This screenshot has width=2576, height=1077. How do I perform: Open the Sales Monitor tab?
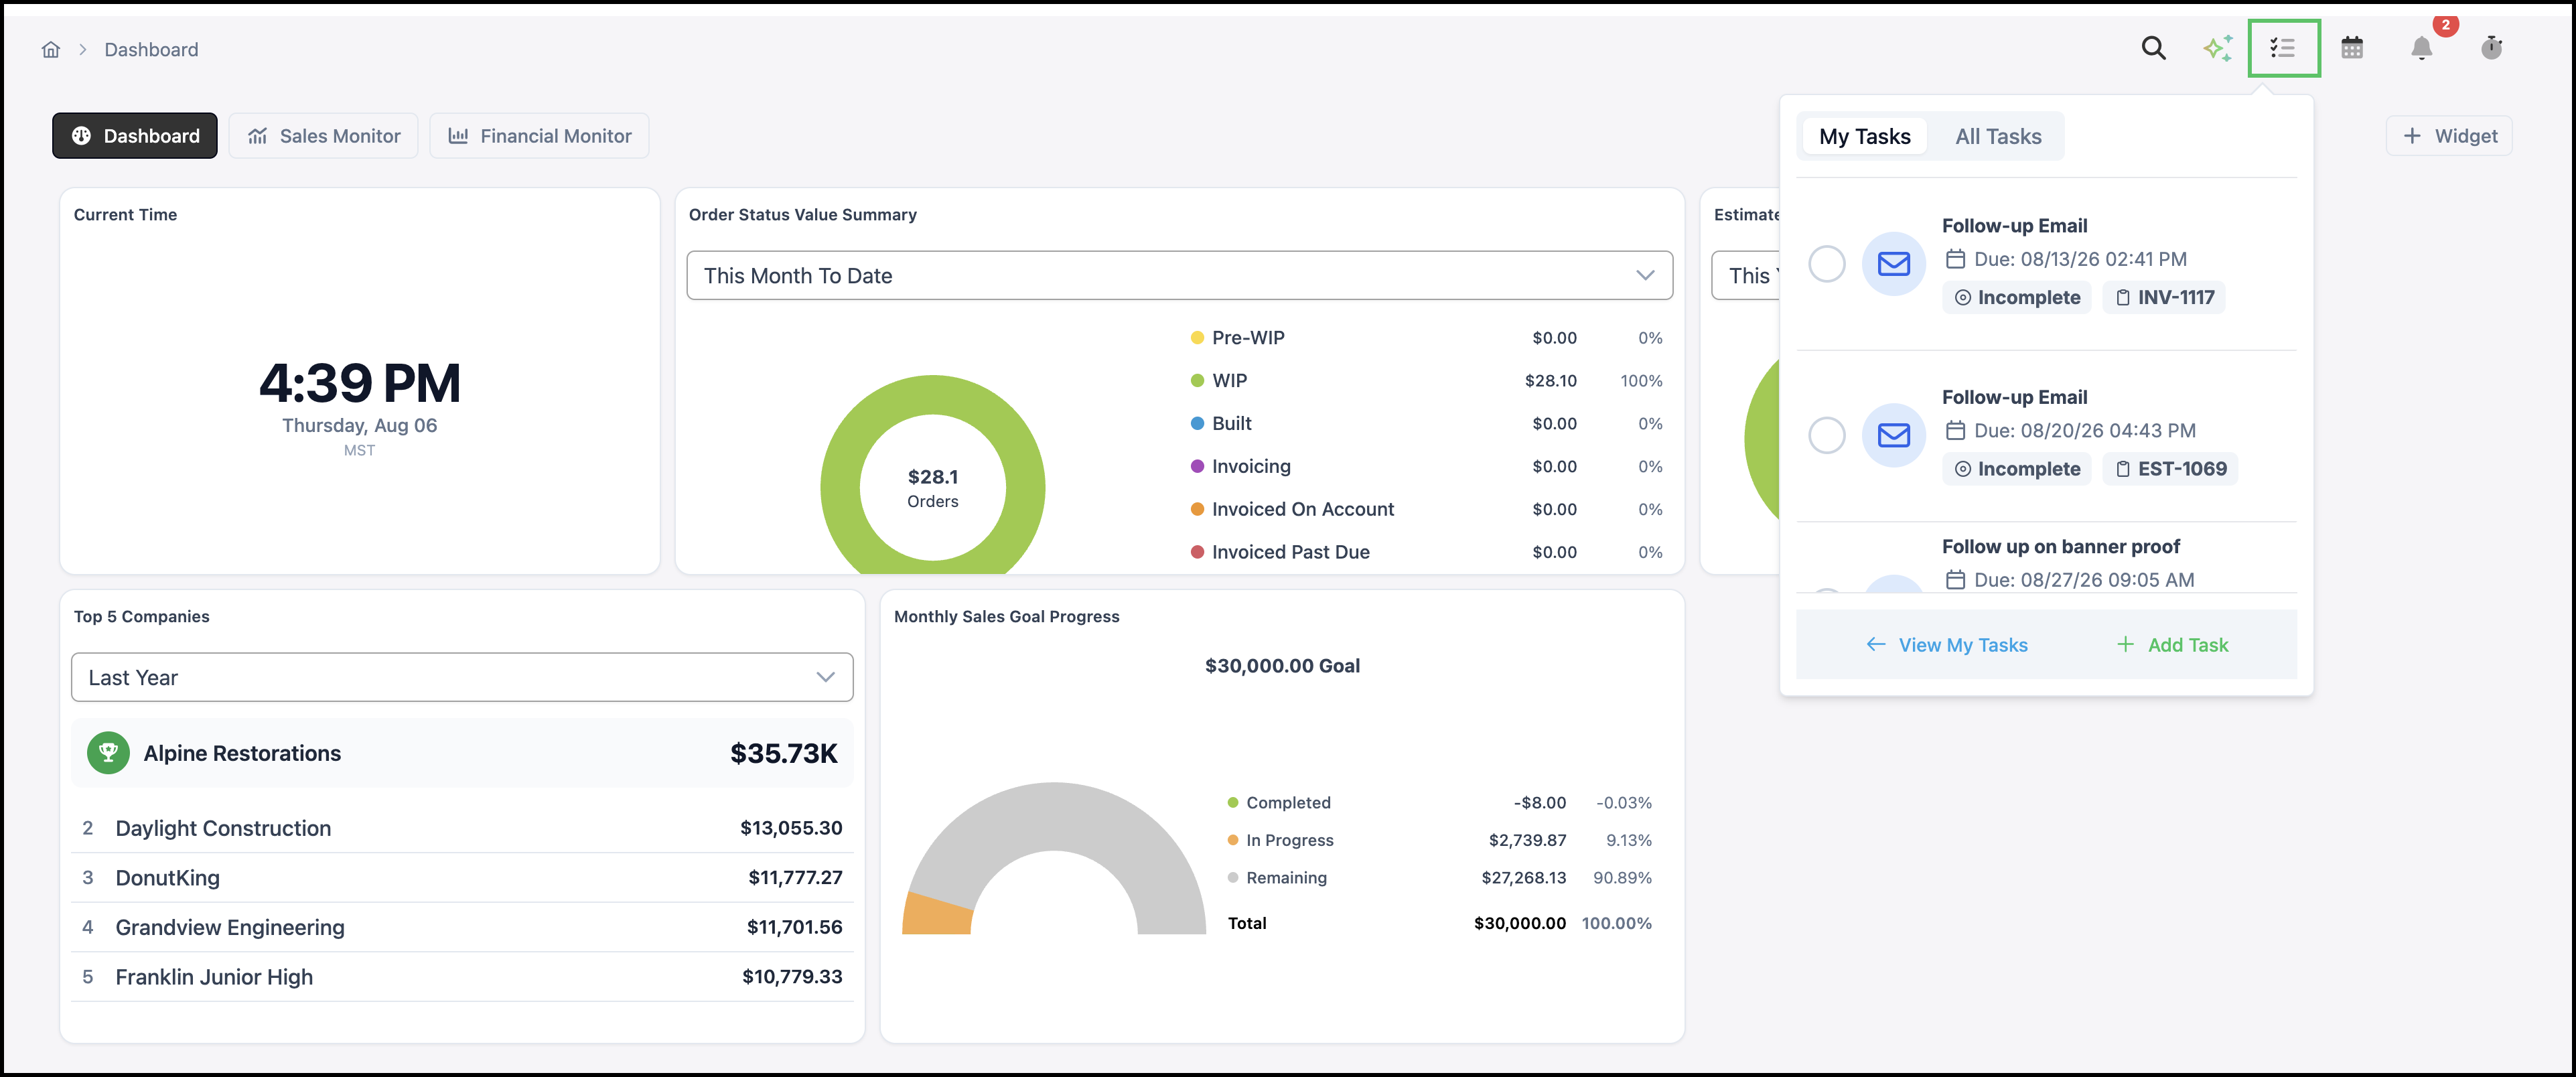coord(324,136)
